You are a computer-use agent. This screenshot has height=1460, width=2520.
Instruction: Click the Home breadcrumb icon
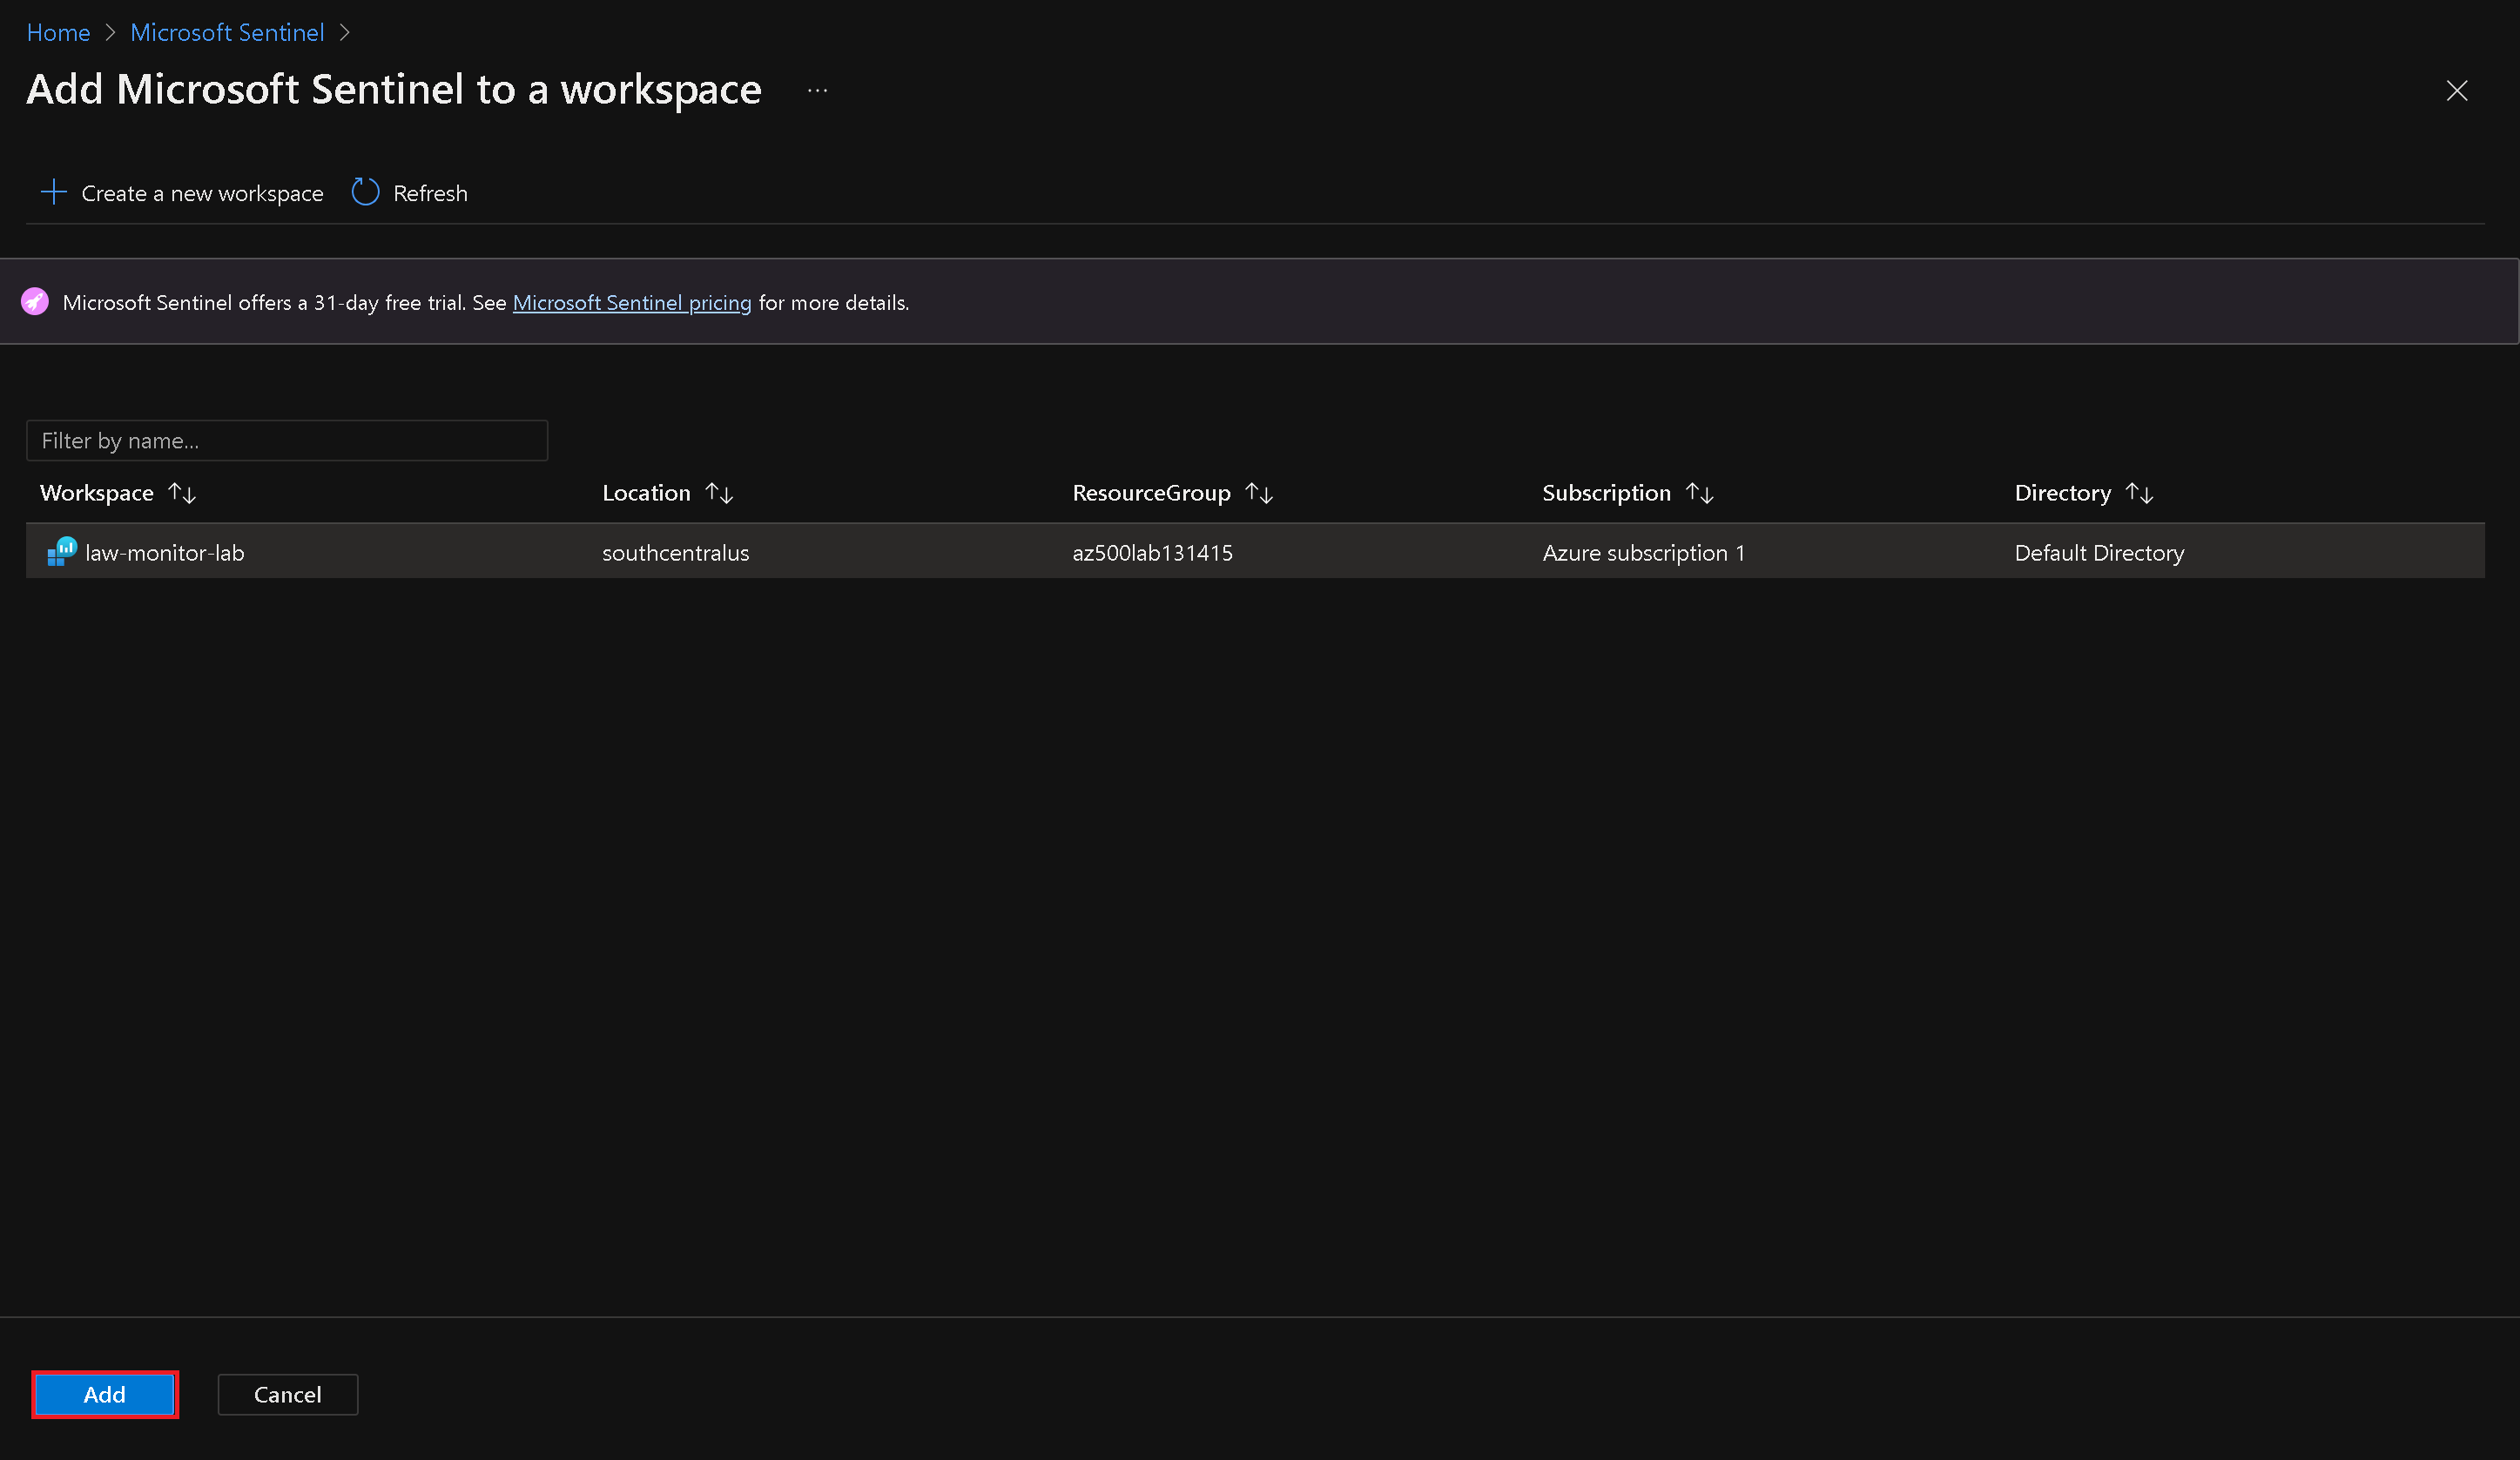[61, 31]
